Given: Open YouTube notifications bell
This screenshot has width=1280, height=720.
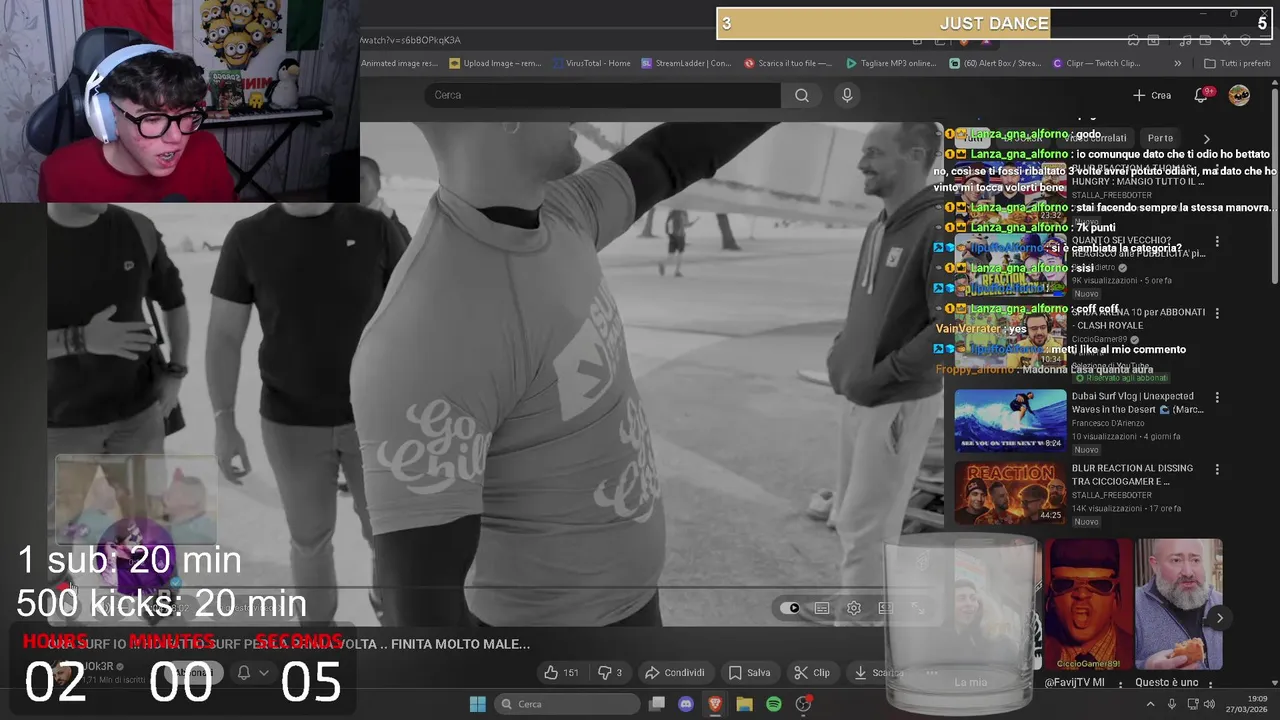Looking at the screenshot, I should (x=1201, y=95).
